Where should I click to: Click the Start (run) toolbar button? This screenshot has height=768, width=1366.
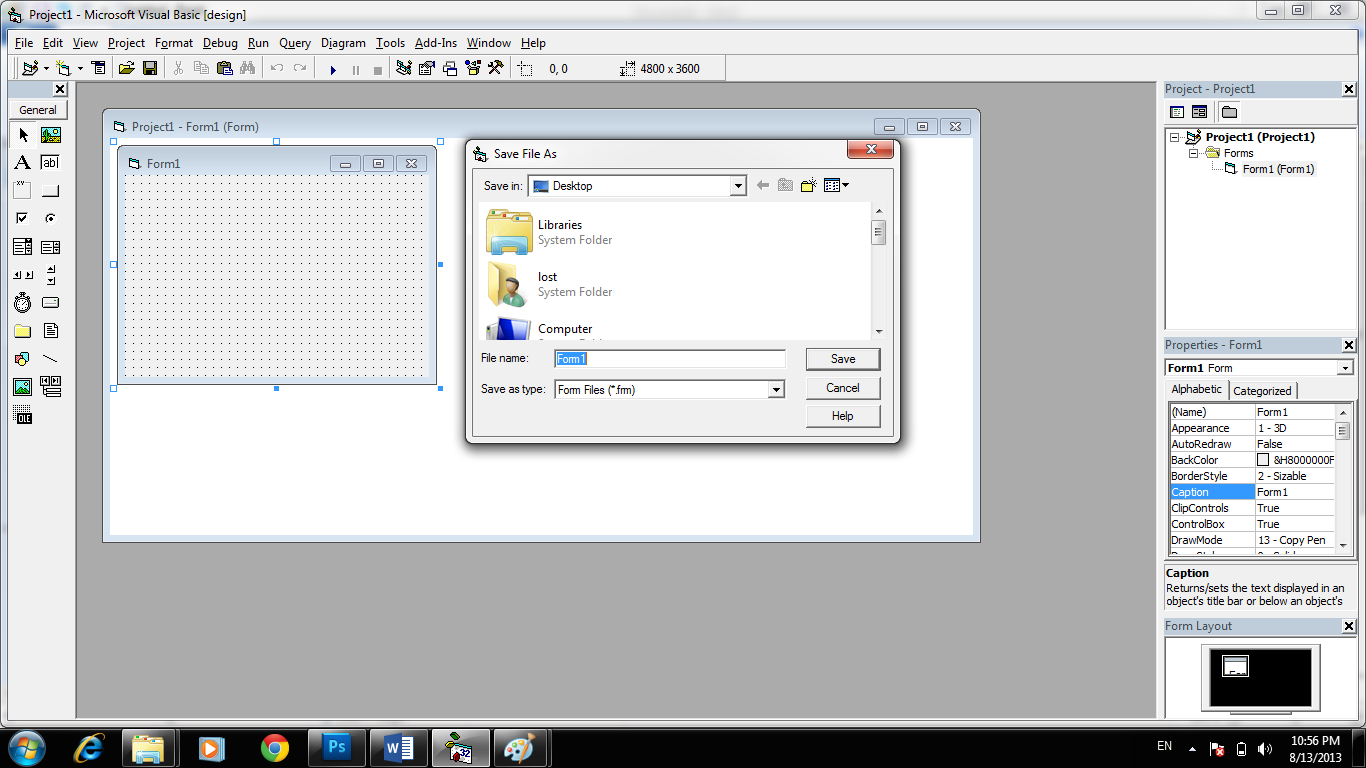[333, 69]
